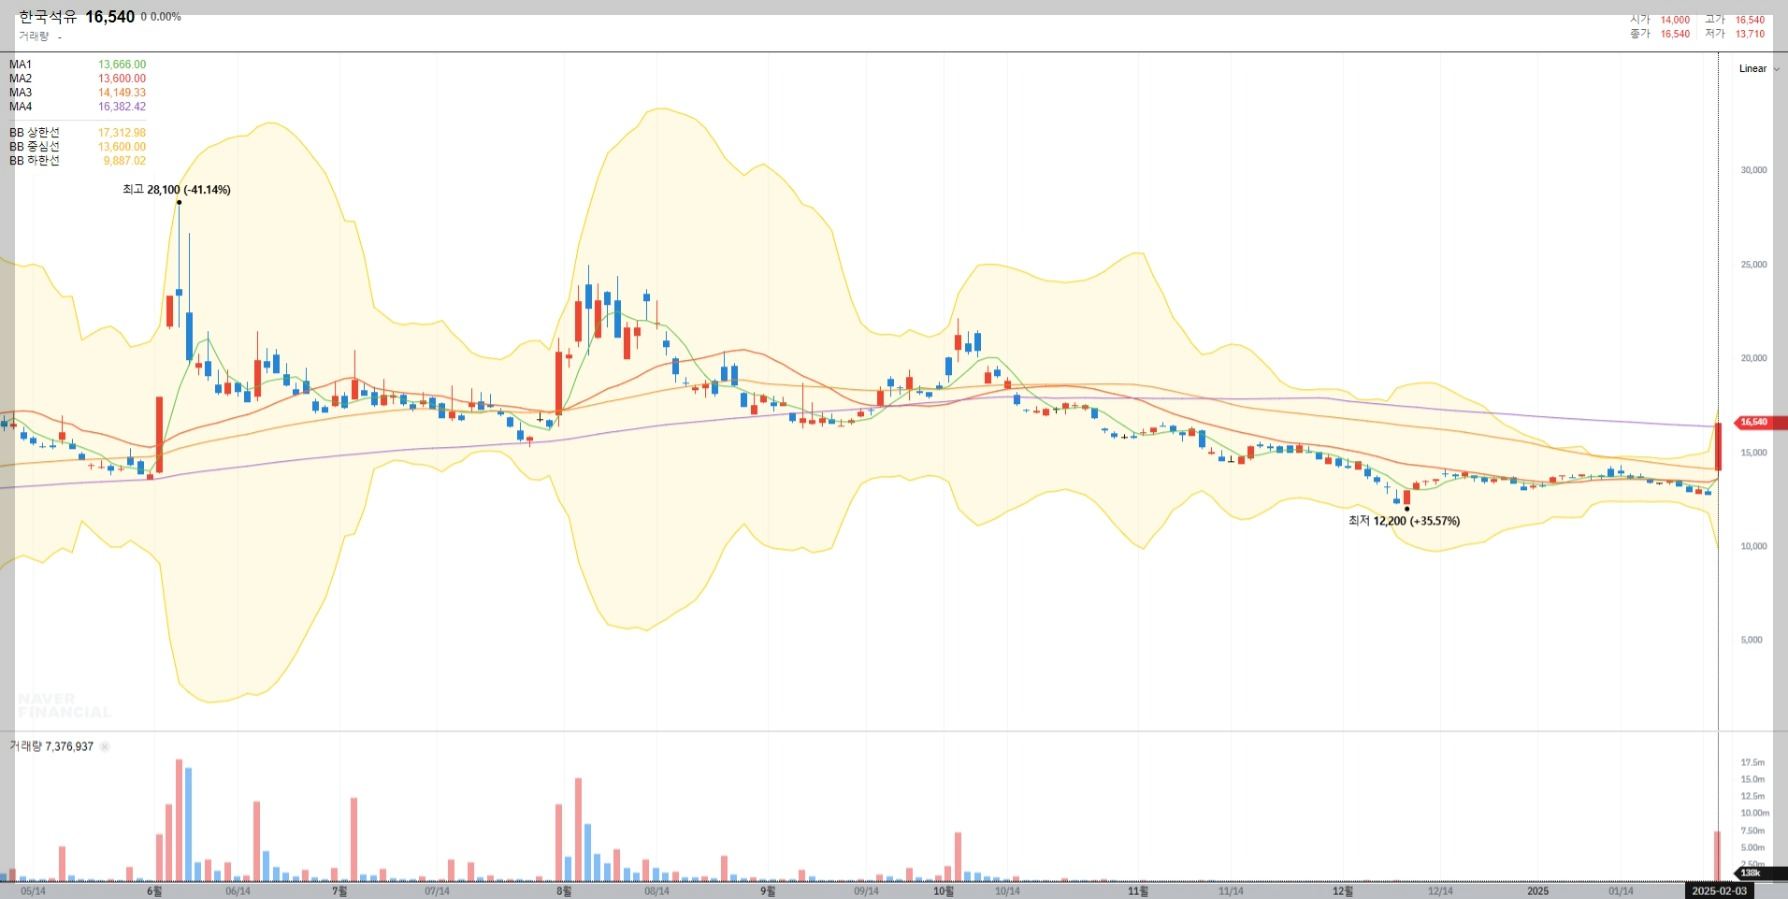Open the Linear scale dropdown

click(1758, 69)
